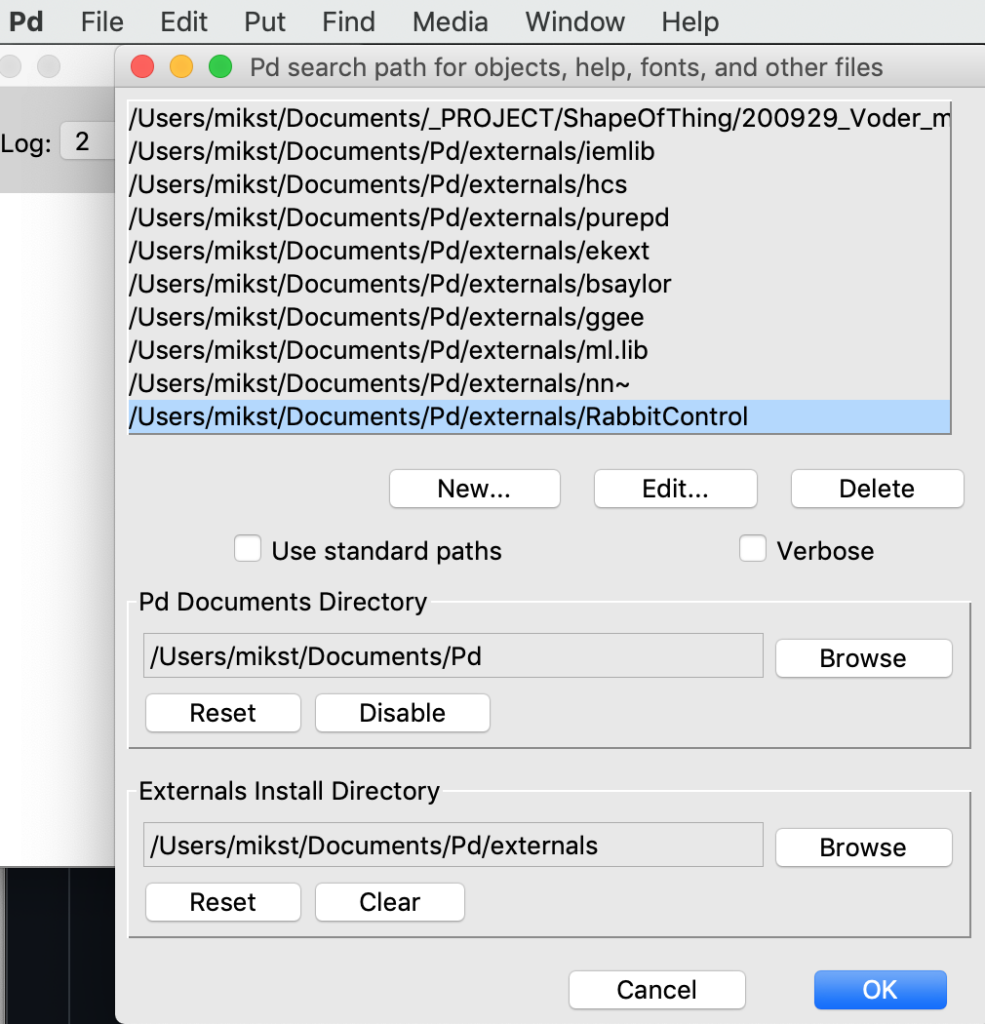Screen dimensions: 985x1024
Task: Click the Externals Install Directory path field
Action: [453, 845]
